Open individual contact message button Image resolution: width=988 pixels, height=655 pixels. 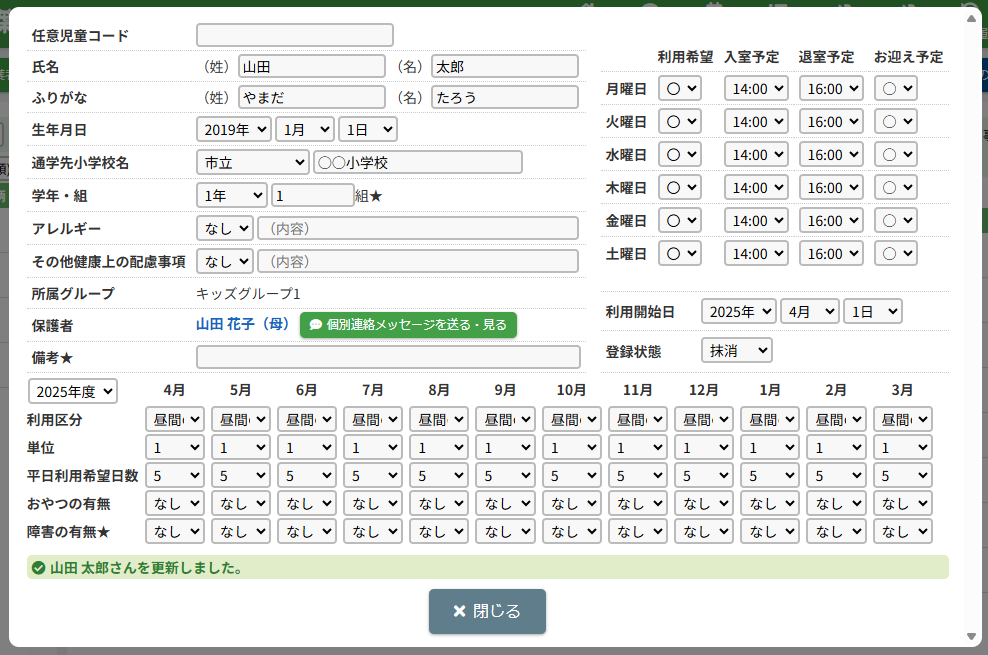[408, 325]
